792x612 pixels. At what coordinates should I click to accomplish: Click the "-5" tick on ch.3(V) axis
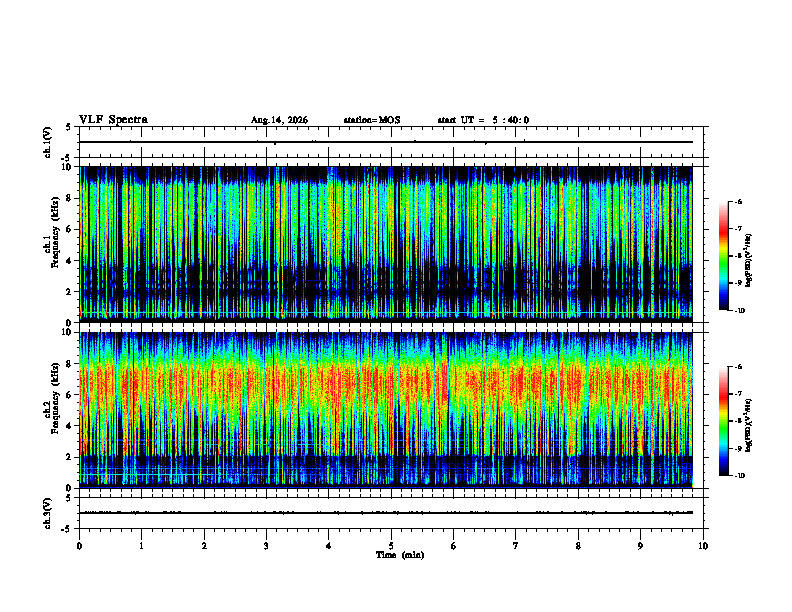pyautogui.click(x=67, y=529)
